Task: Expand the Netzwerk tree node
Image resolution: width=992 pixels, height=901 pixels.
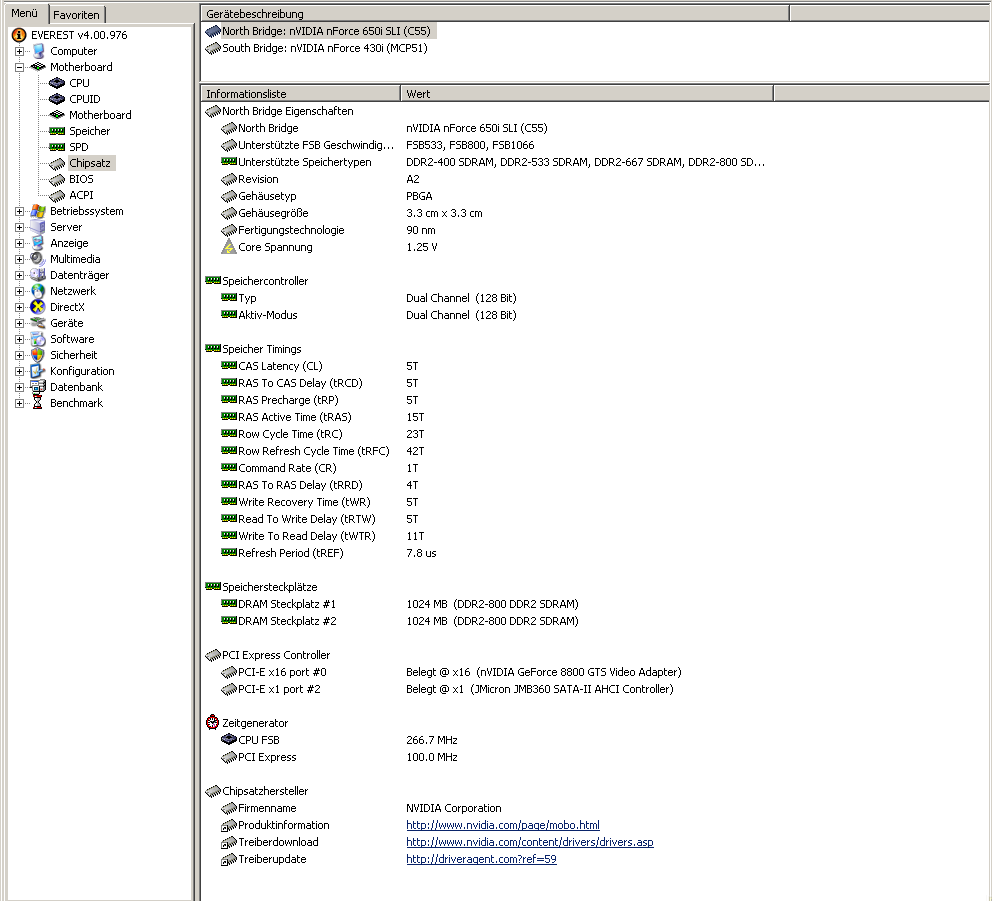Action: pyautogui.click(x=20, y=291)
